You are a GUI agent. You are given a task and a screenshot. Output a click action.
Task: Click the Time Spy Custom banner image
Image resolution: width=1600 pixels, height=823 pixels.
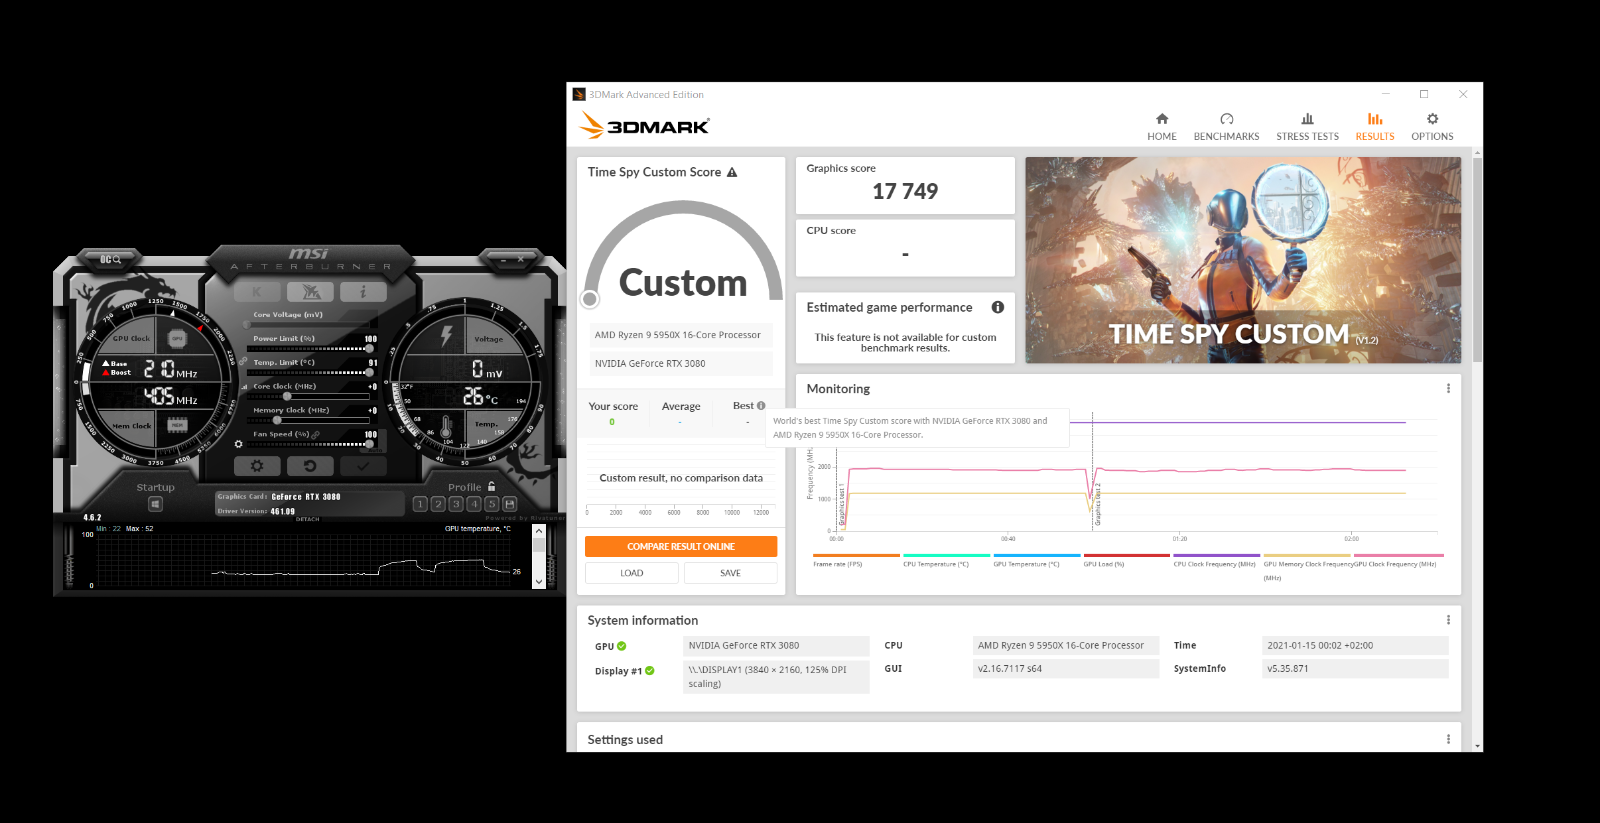pyautogui.click(x=1243, y=260)
